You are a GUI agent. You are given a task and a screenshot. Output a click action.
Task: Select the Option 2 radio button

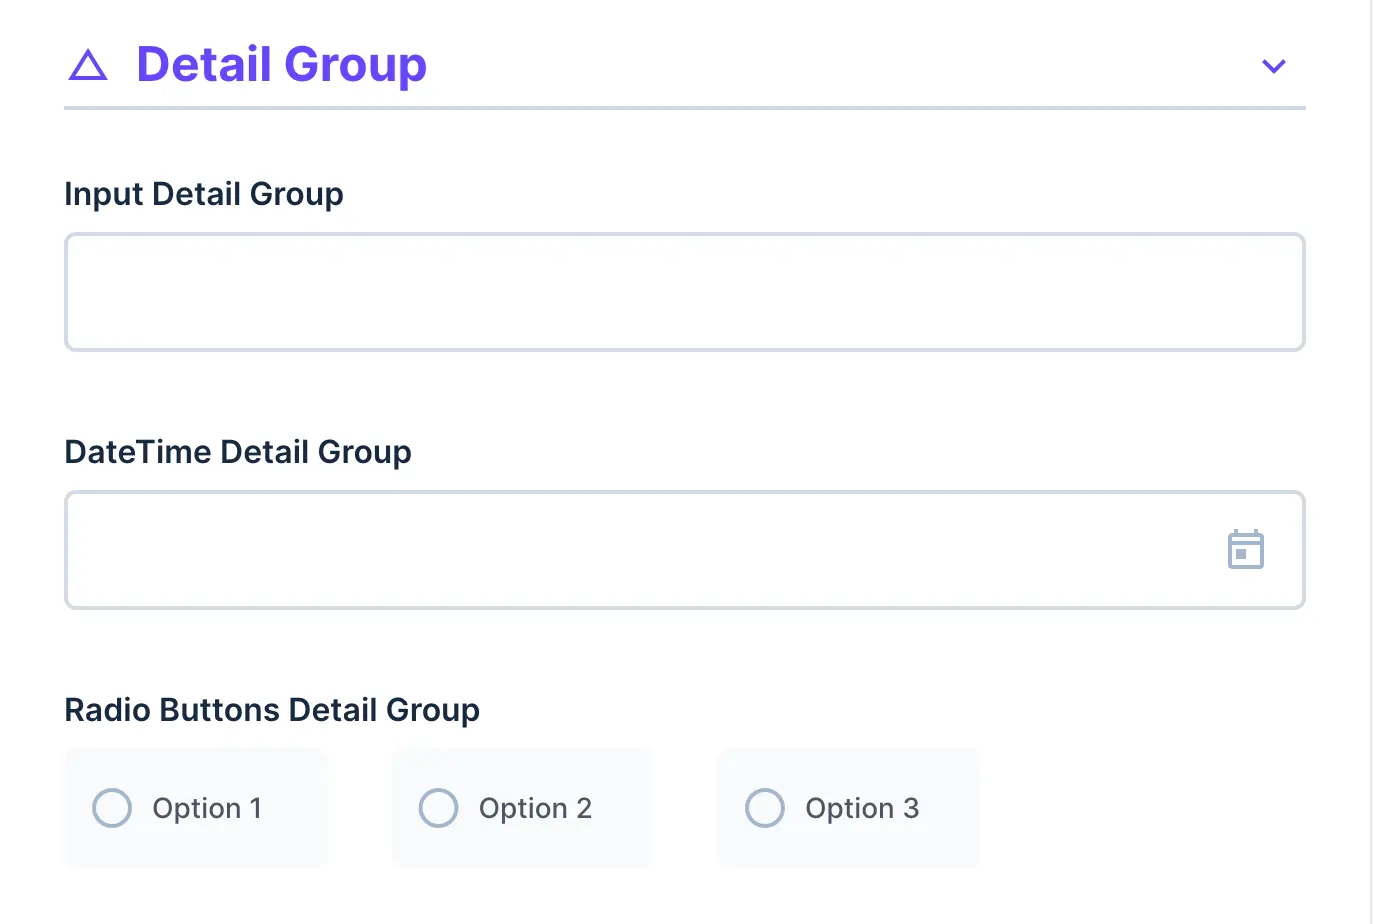pyautogui.click(x=438, y=808)
